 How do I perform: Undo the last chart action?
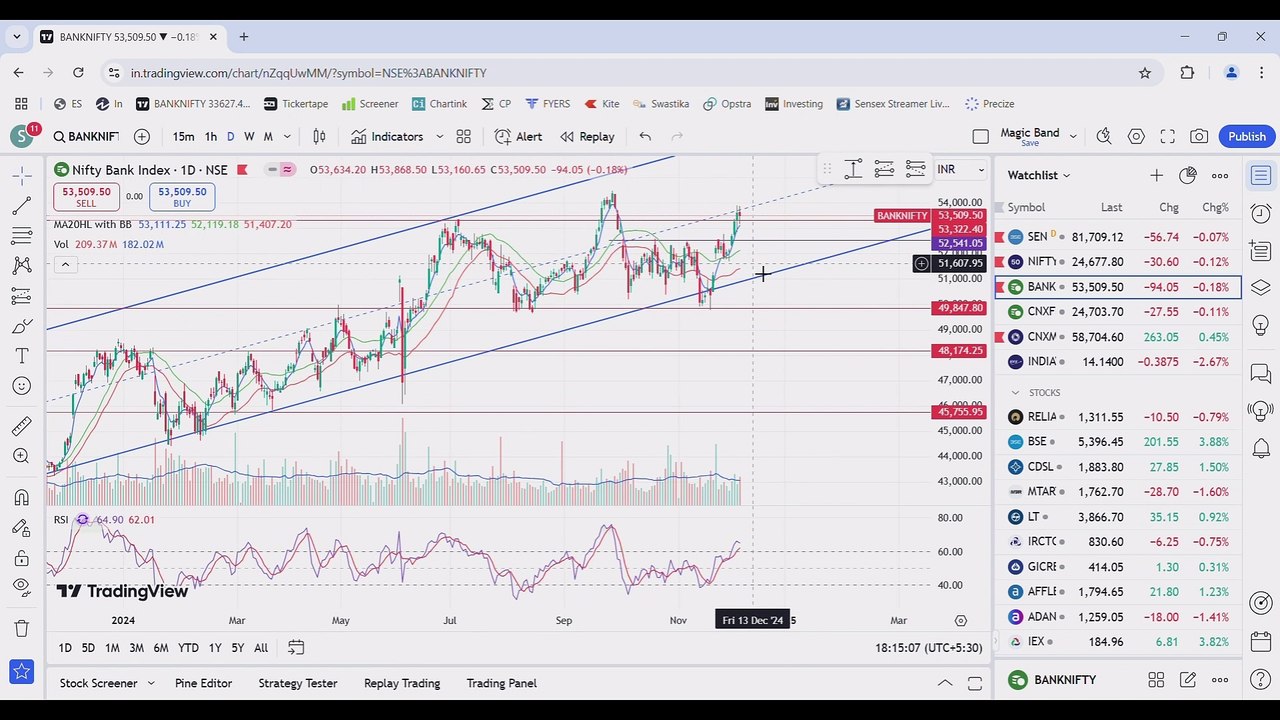(x=645, y=137)
